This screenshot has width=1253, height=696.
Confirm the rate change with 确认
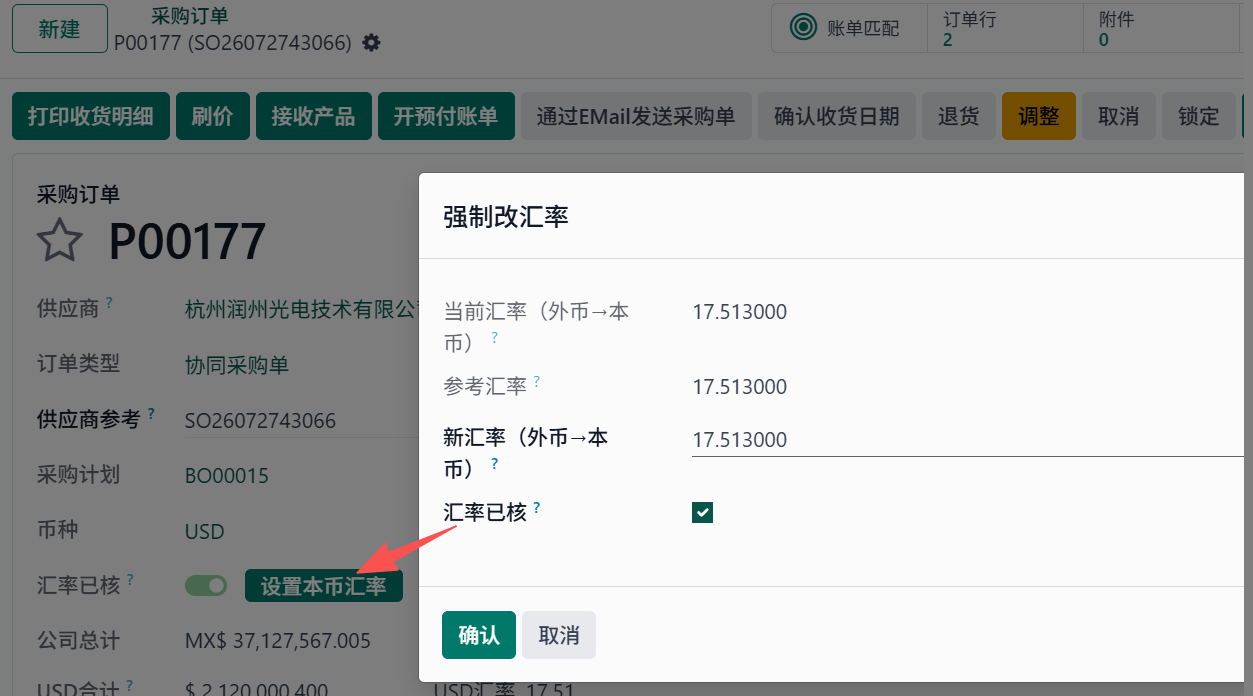tap(479, 635)
